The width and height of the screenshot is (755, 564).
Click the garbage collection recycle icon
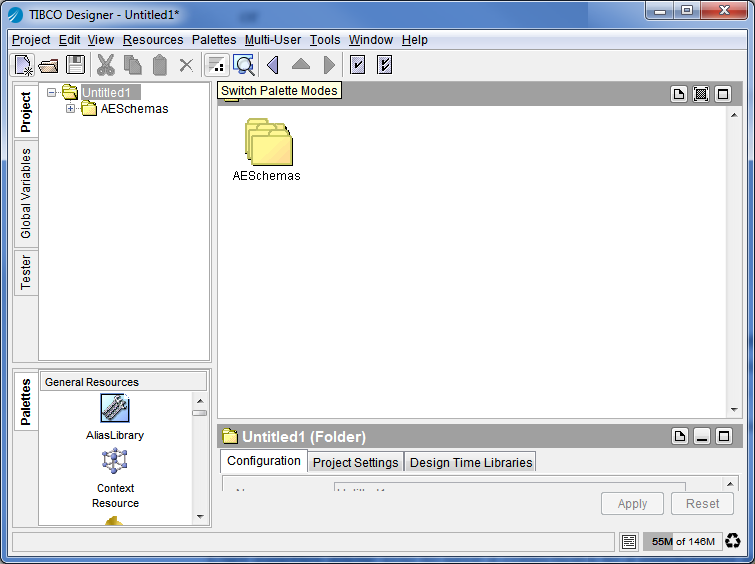(733, 541)
